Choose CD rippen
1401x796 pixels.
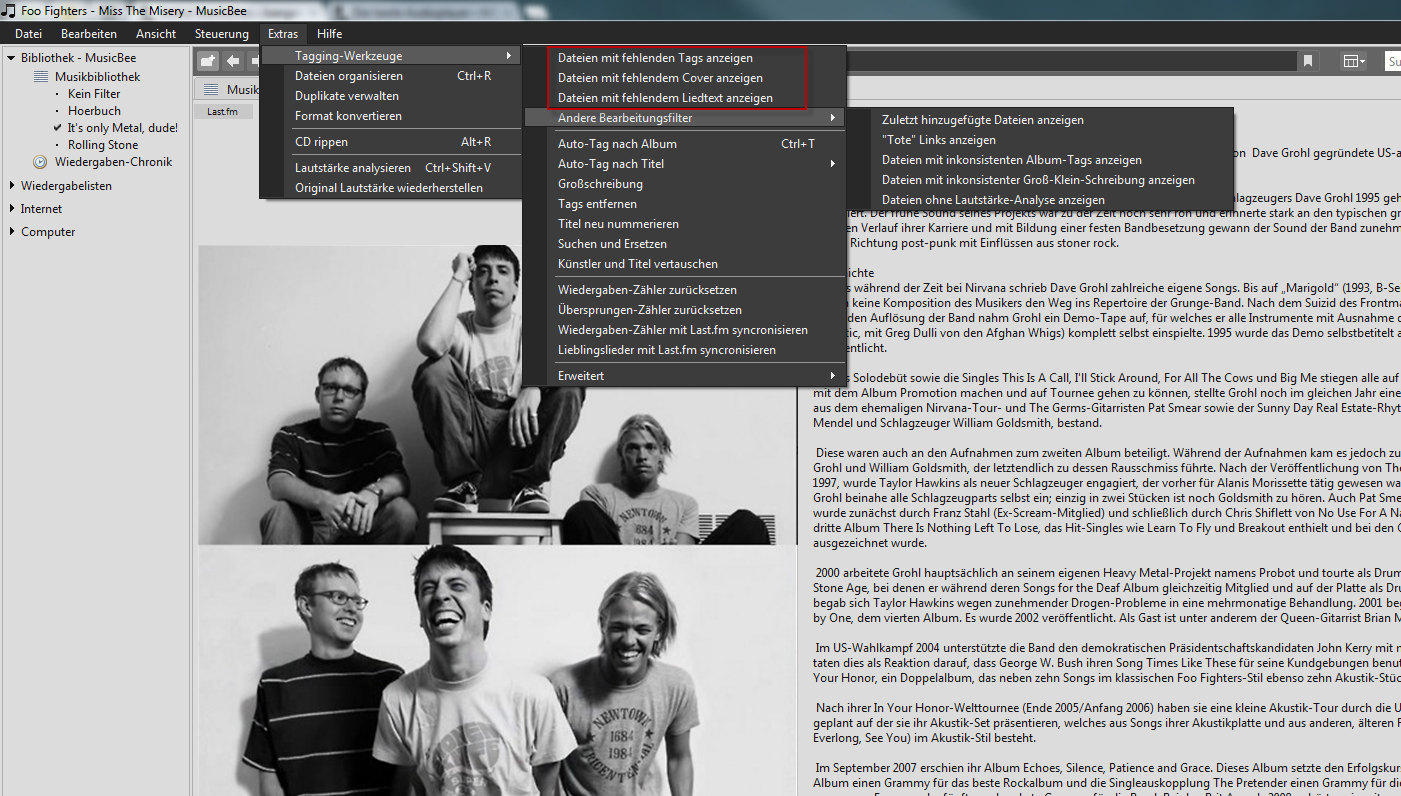pyautogui.click(x=391, y=142)
